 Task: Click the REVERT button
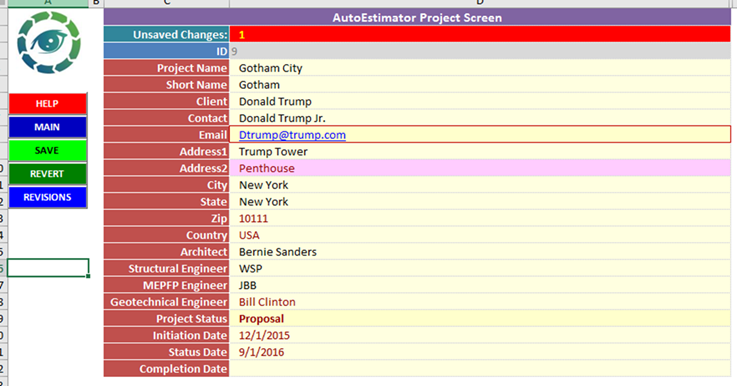tap(47, 174)
